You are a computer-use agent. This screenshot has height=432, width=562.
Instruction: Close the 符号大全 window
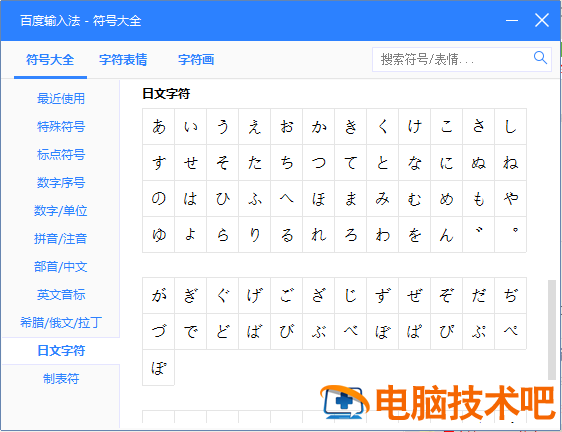pyautogui.click(x=542, y=20)
